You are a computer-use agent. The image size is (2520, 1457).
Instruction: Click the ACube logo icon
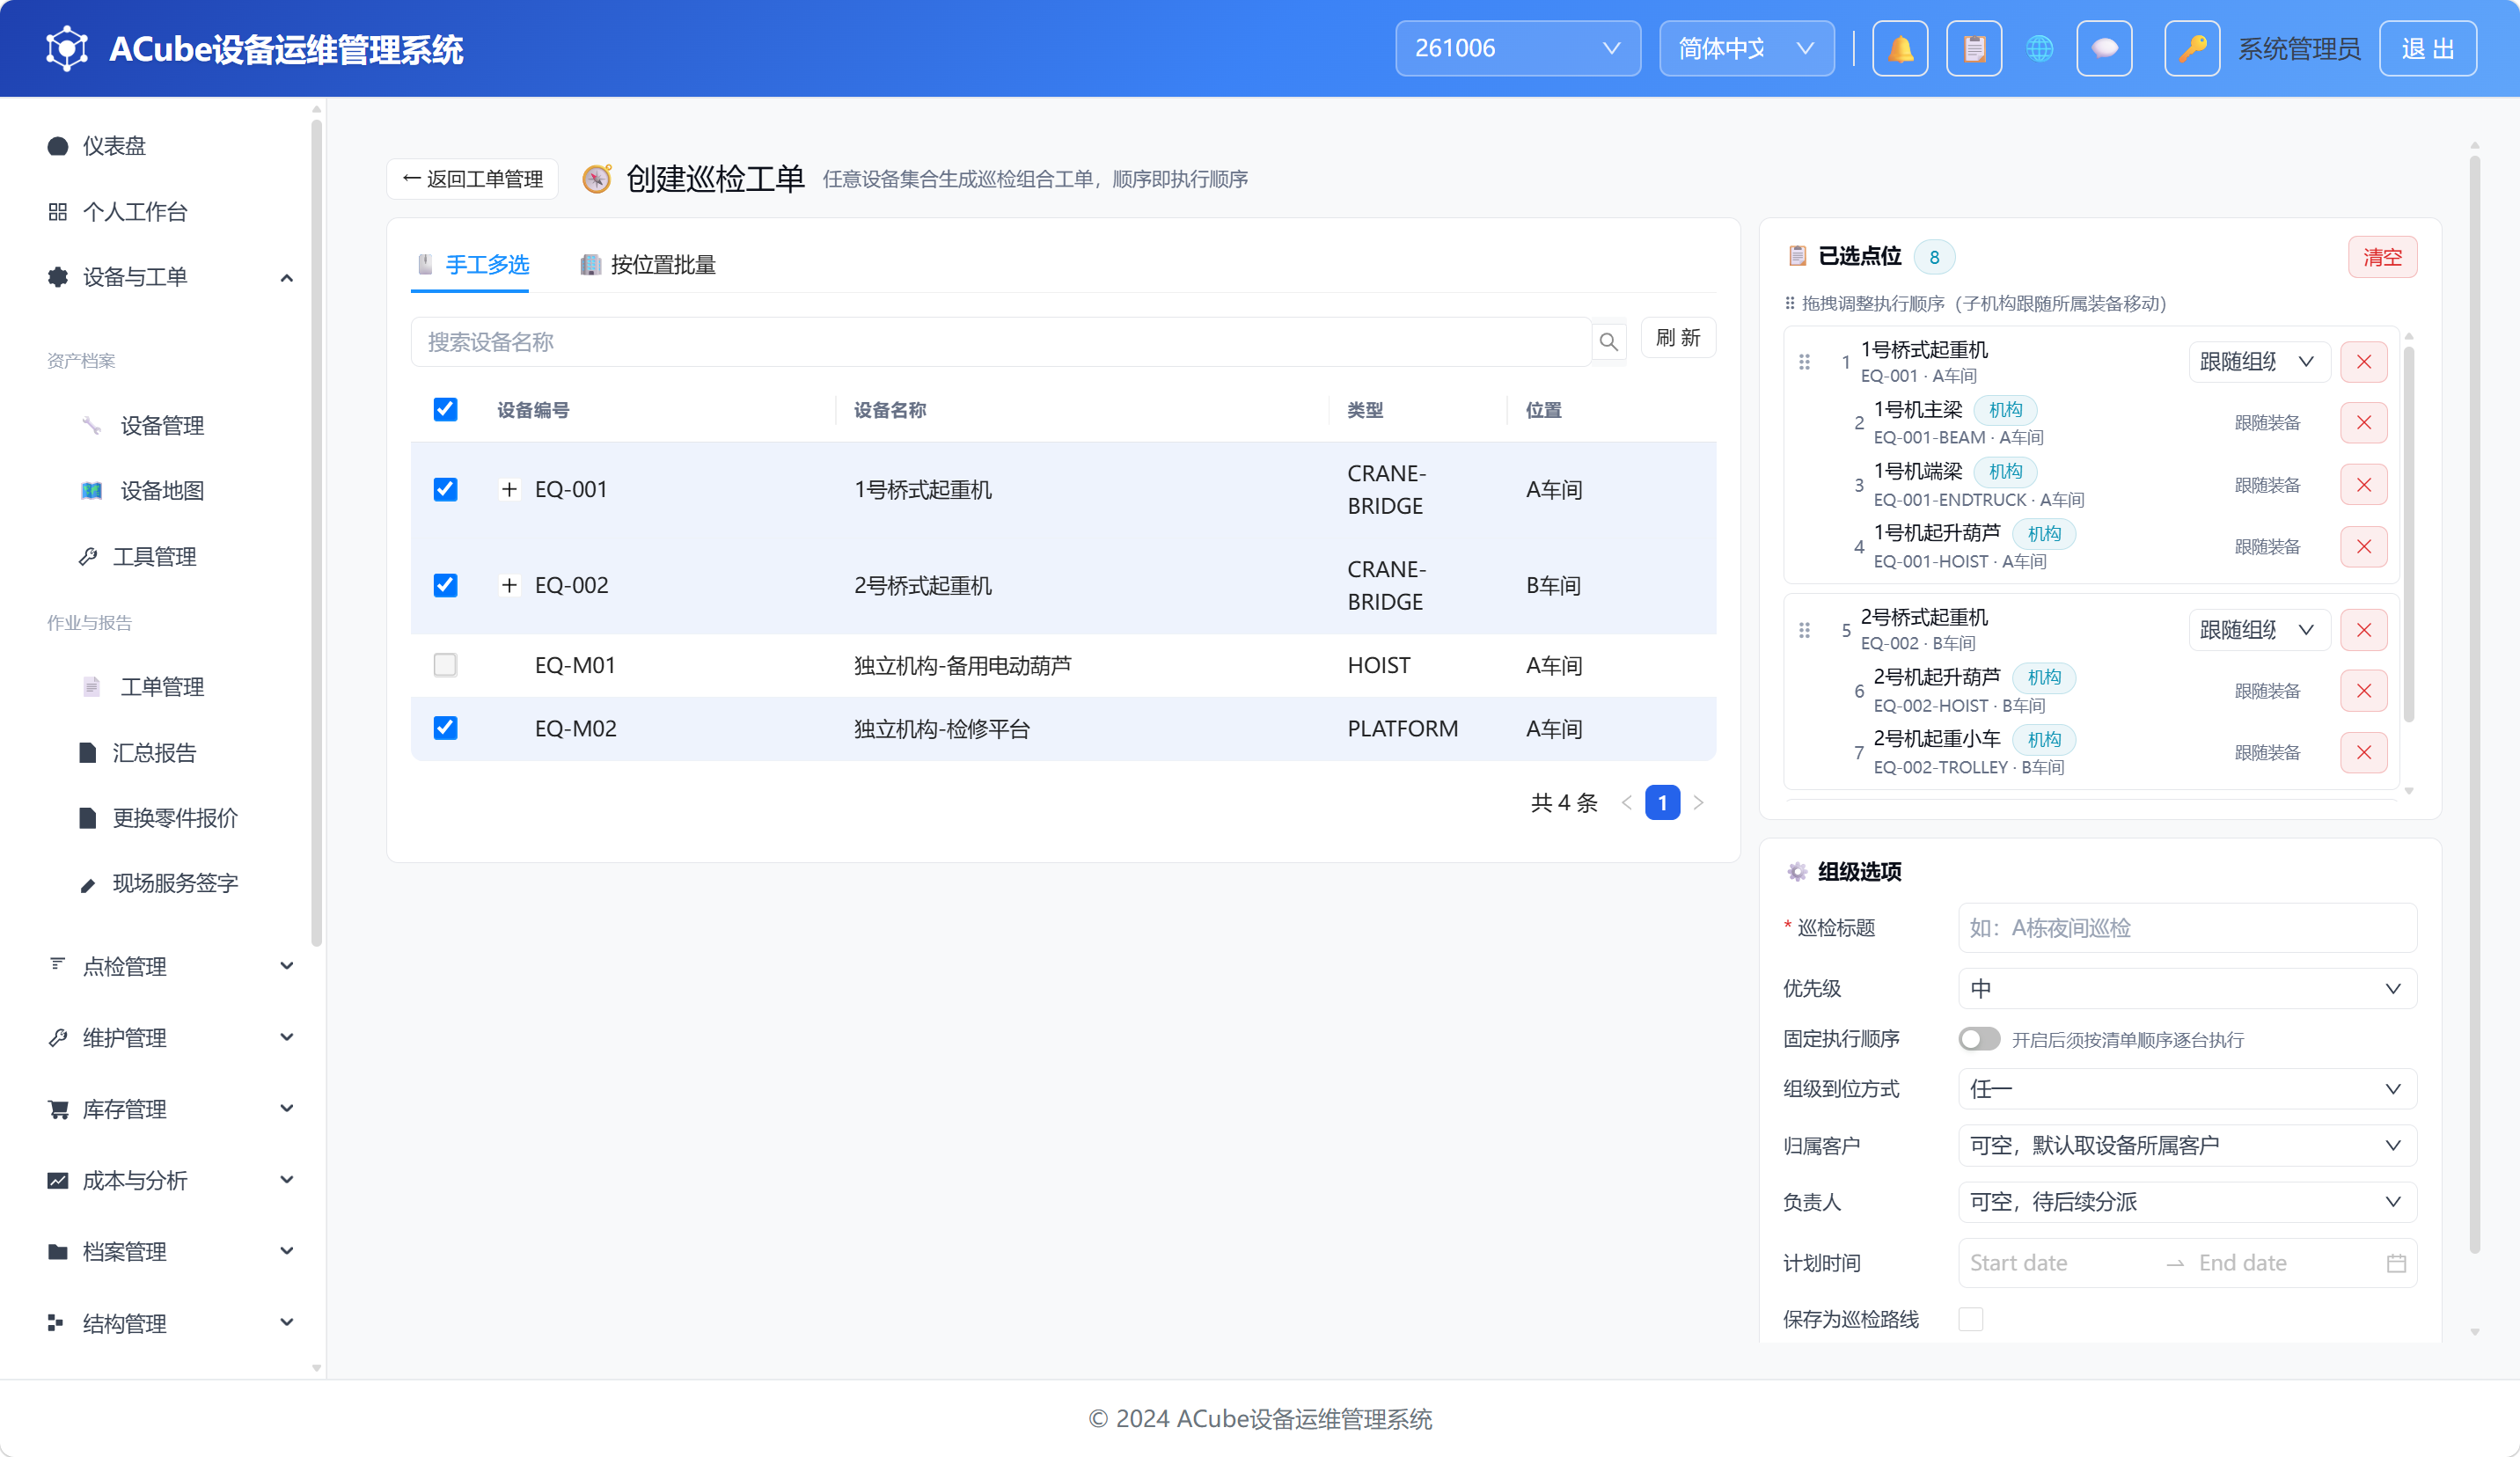tap(66, 48)
